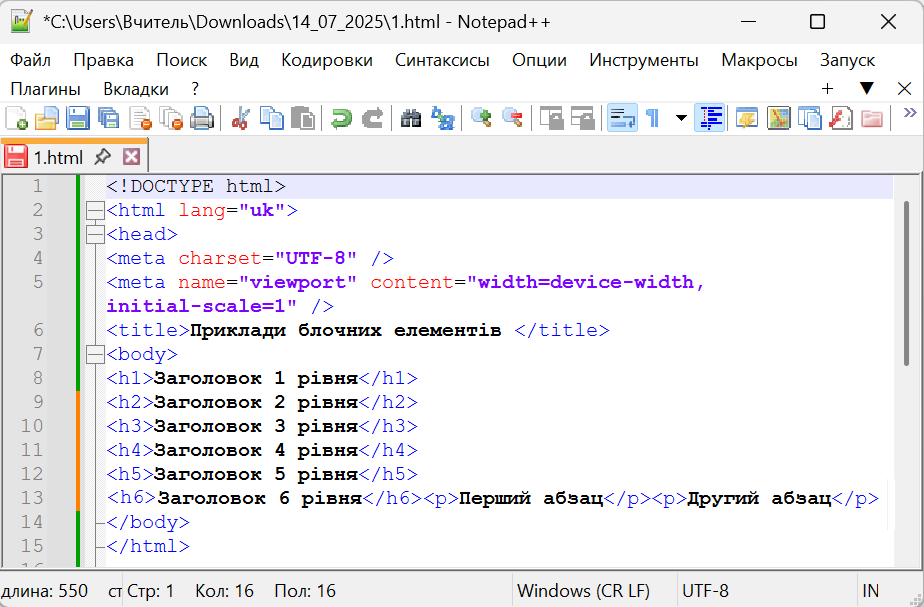
Task: Close the 1.html tab with red X
Action: (131, 157)
